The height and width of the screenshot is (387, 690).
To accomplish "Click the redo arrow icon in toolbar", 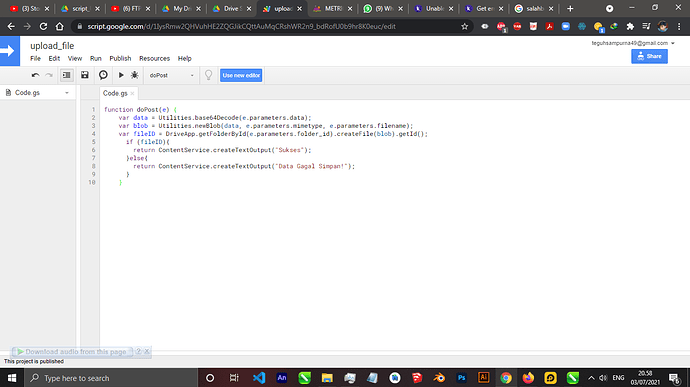I will (x=49, y=75).
